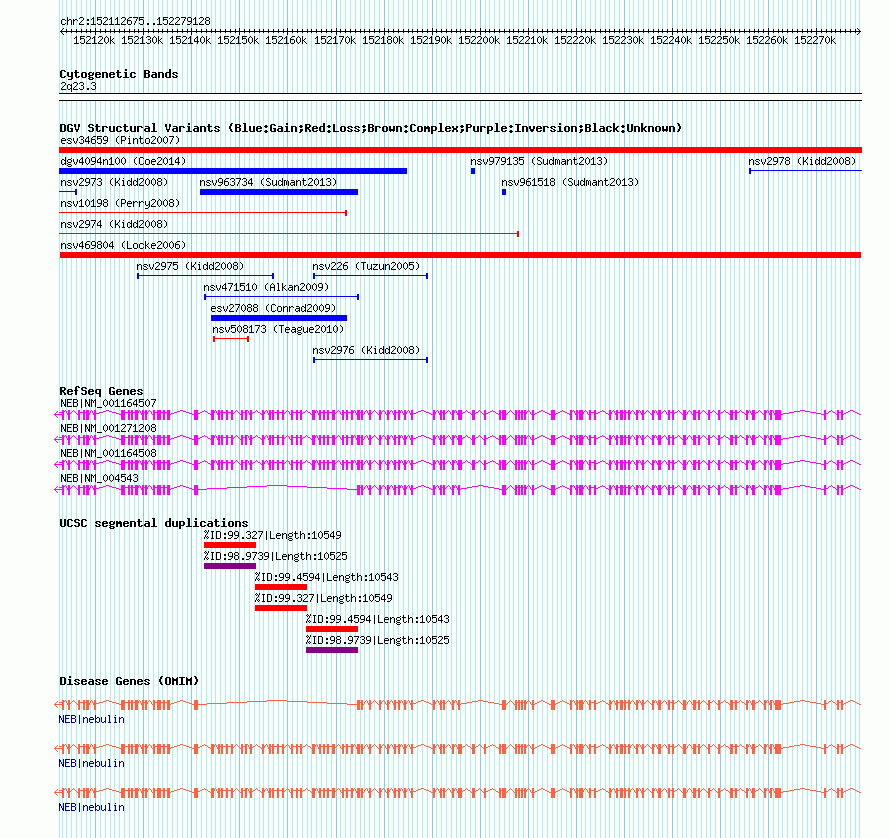The height and width of the screenshot is (838, 890).
Task: Select the nsv963734 (Sudmant2013) blue bar
Action: click(279, 192)
